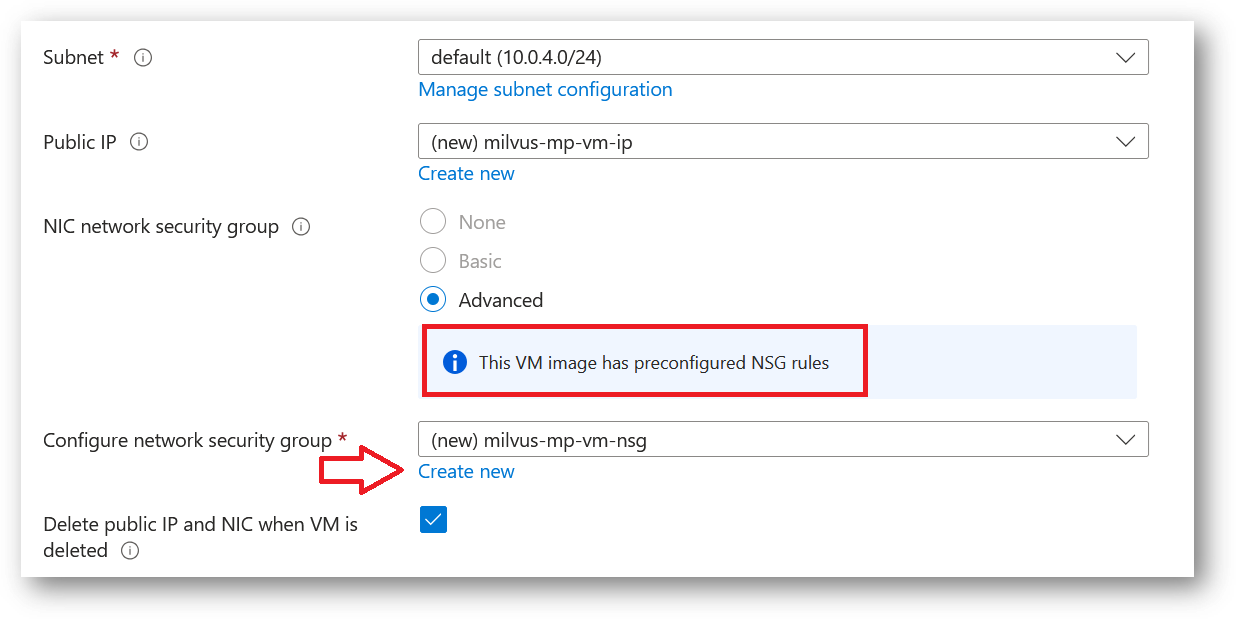The width and height of the screenshot is (1236, 619).
Task: Click the blue info icon in the NSG banner
Action: coord(455,362)
